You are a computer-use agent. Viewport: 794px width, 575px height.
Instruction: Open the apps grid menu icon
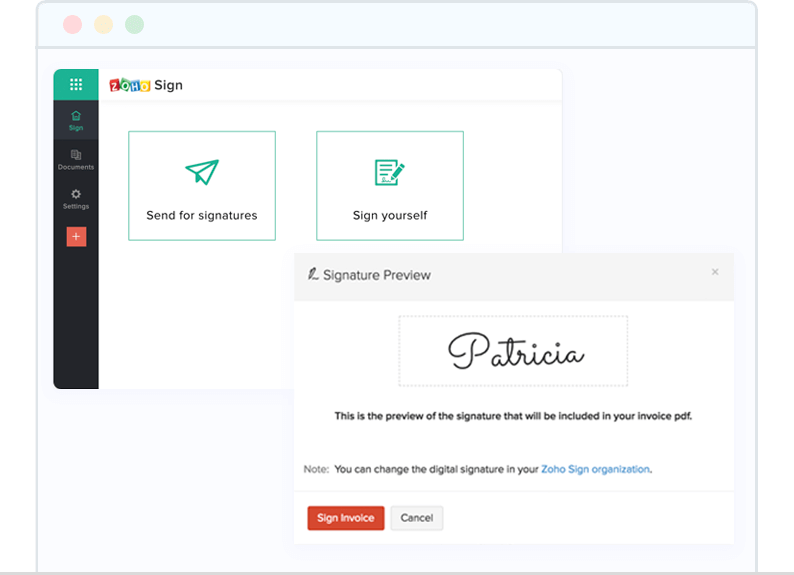76,85
